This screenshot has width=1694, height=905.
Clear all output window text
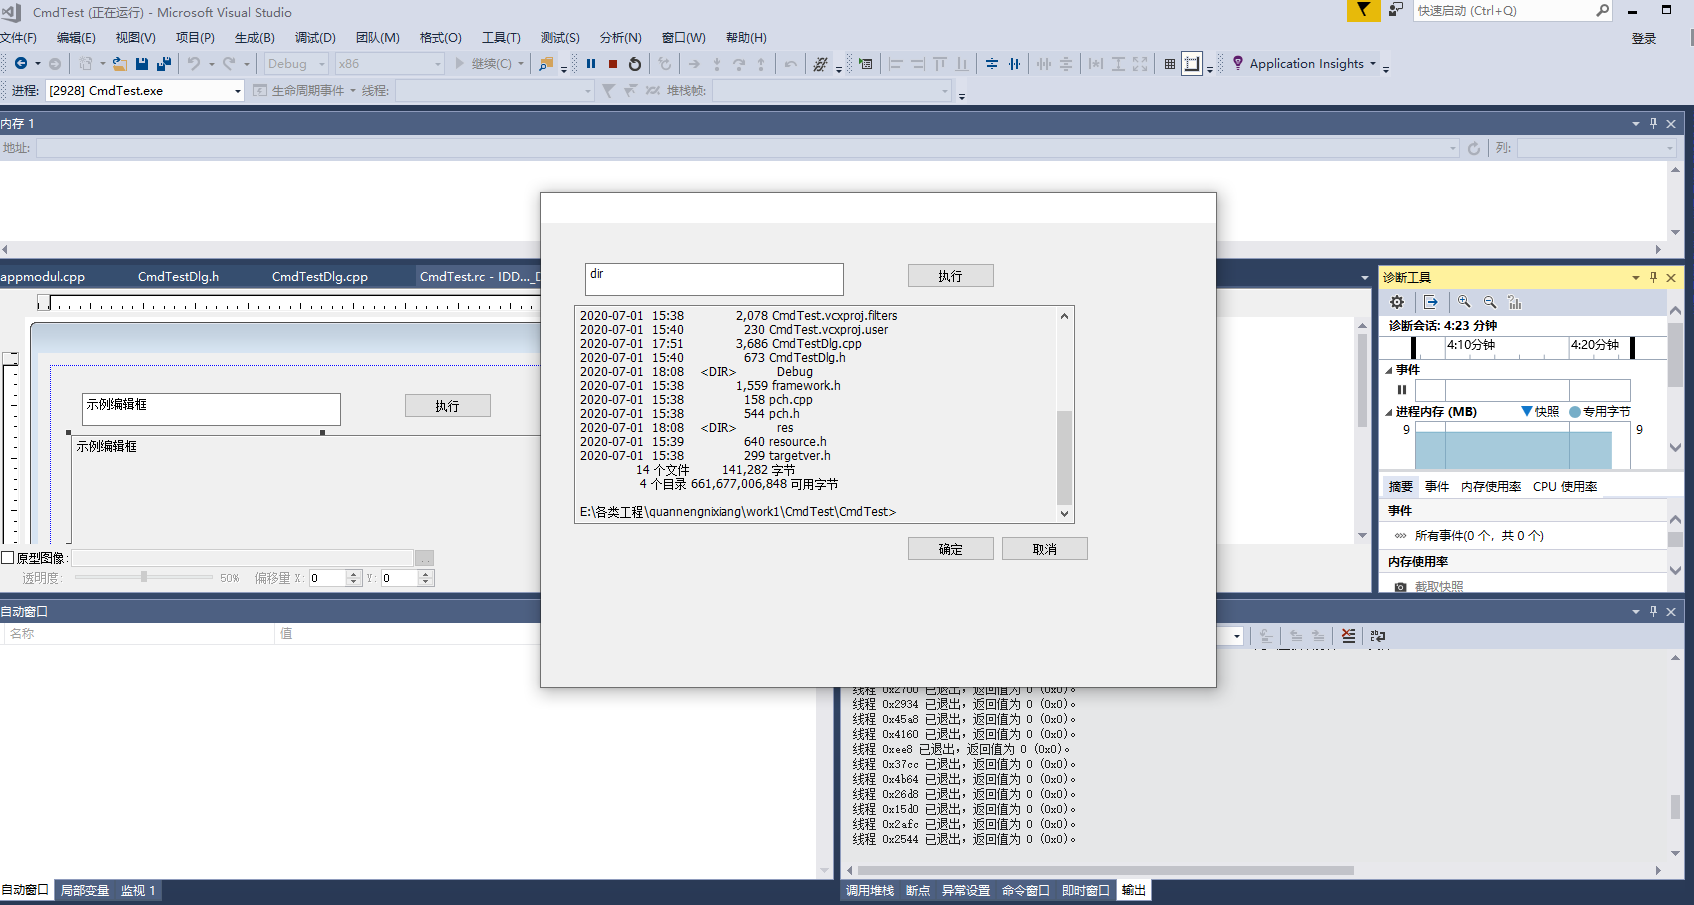(1348, 636)
